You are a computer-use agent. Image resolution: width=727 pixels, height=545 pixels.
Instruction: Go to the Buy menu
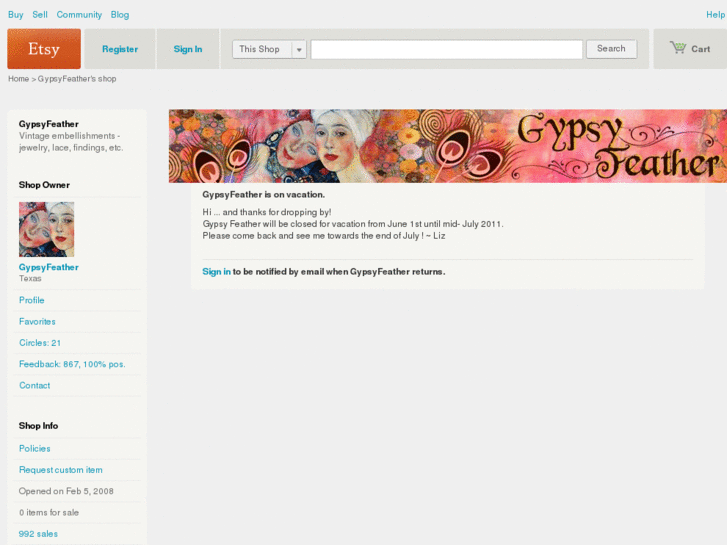pyautogui.click(x=16, y=15)
